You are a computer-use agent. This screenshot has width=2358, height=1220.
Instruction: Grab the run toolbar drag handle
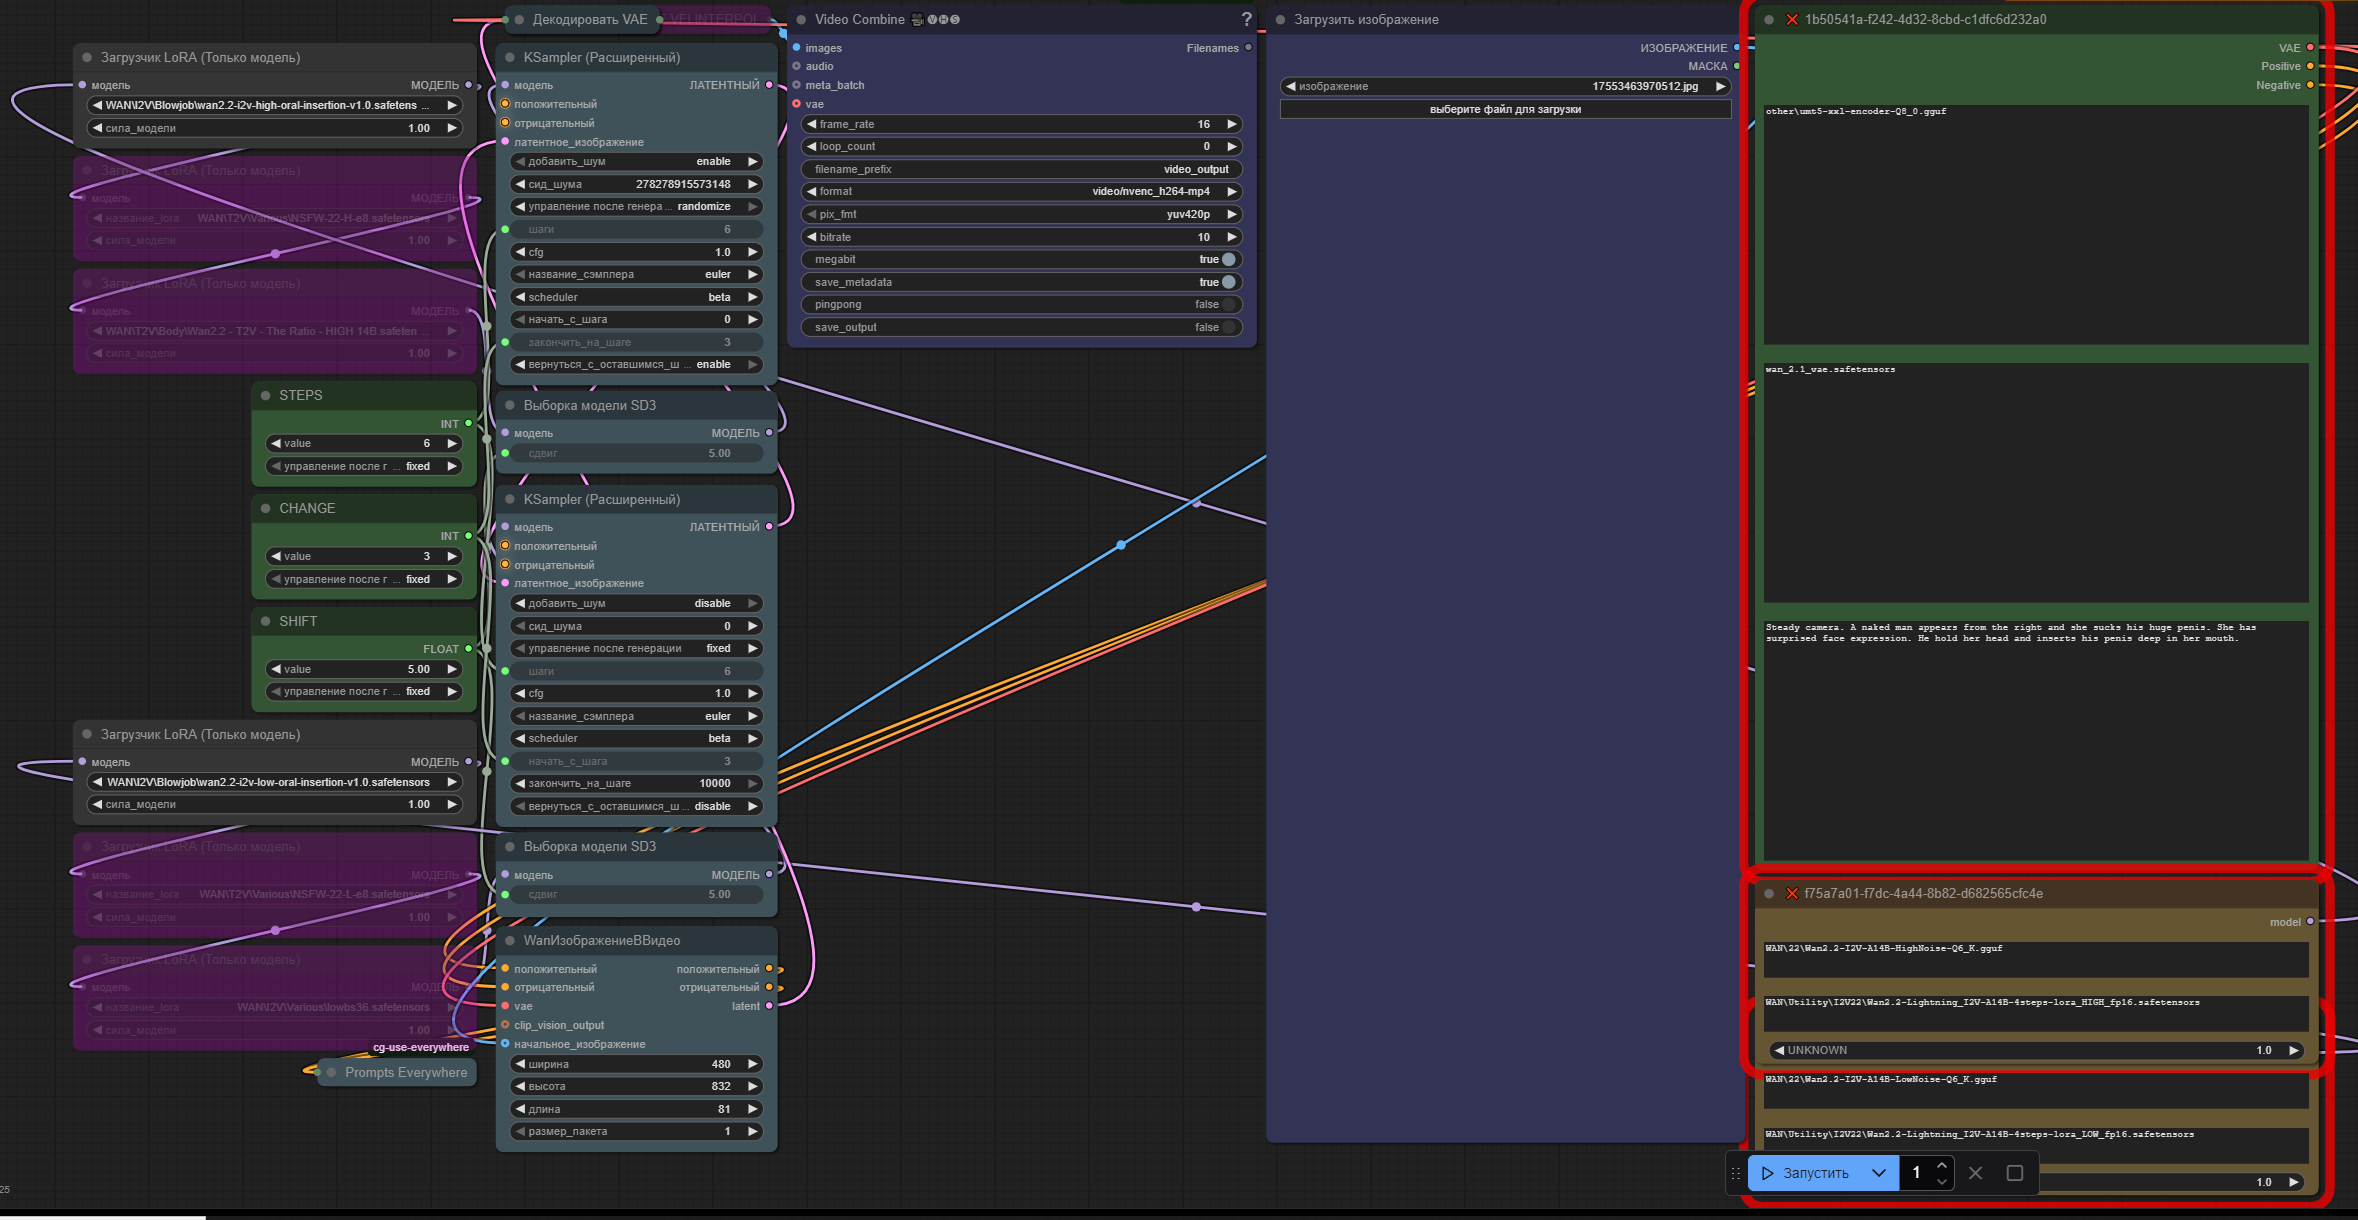(x=1736, y=1173)
